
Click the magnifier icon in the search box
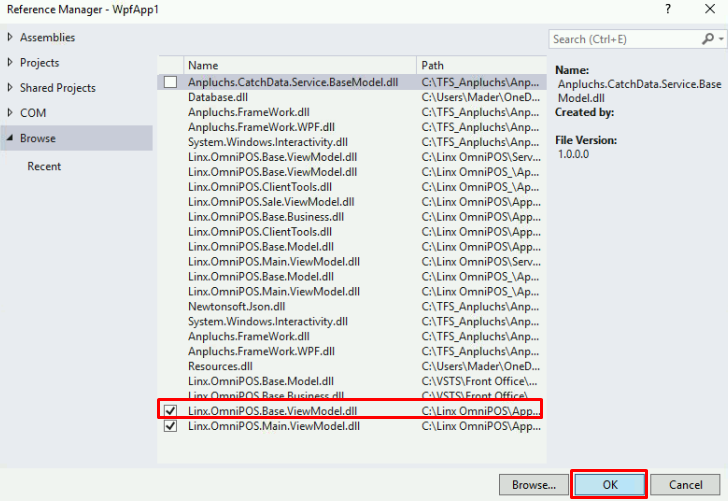click(x=708, y=39)
